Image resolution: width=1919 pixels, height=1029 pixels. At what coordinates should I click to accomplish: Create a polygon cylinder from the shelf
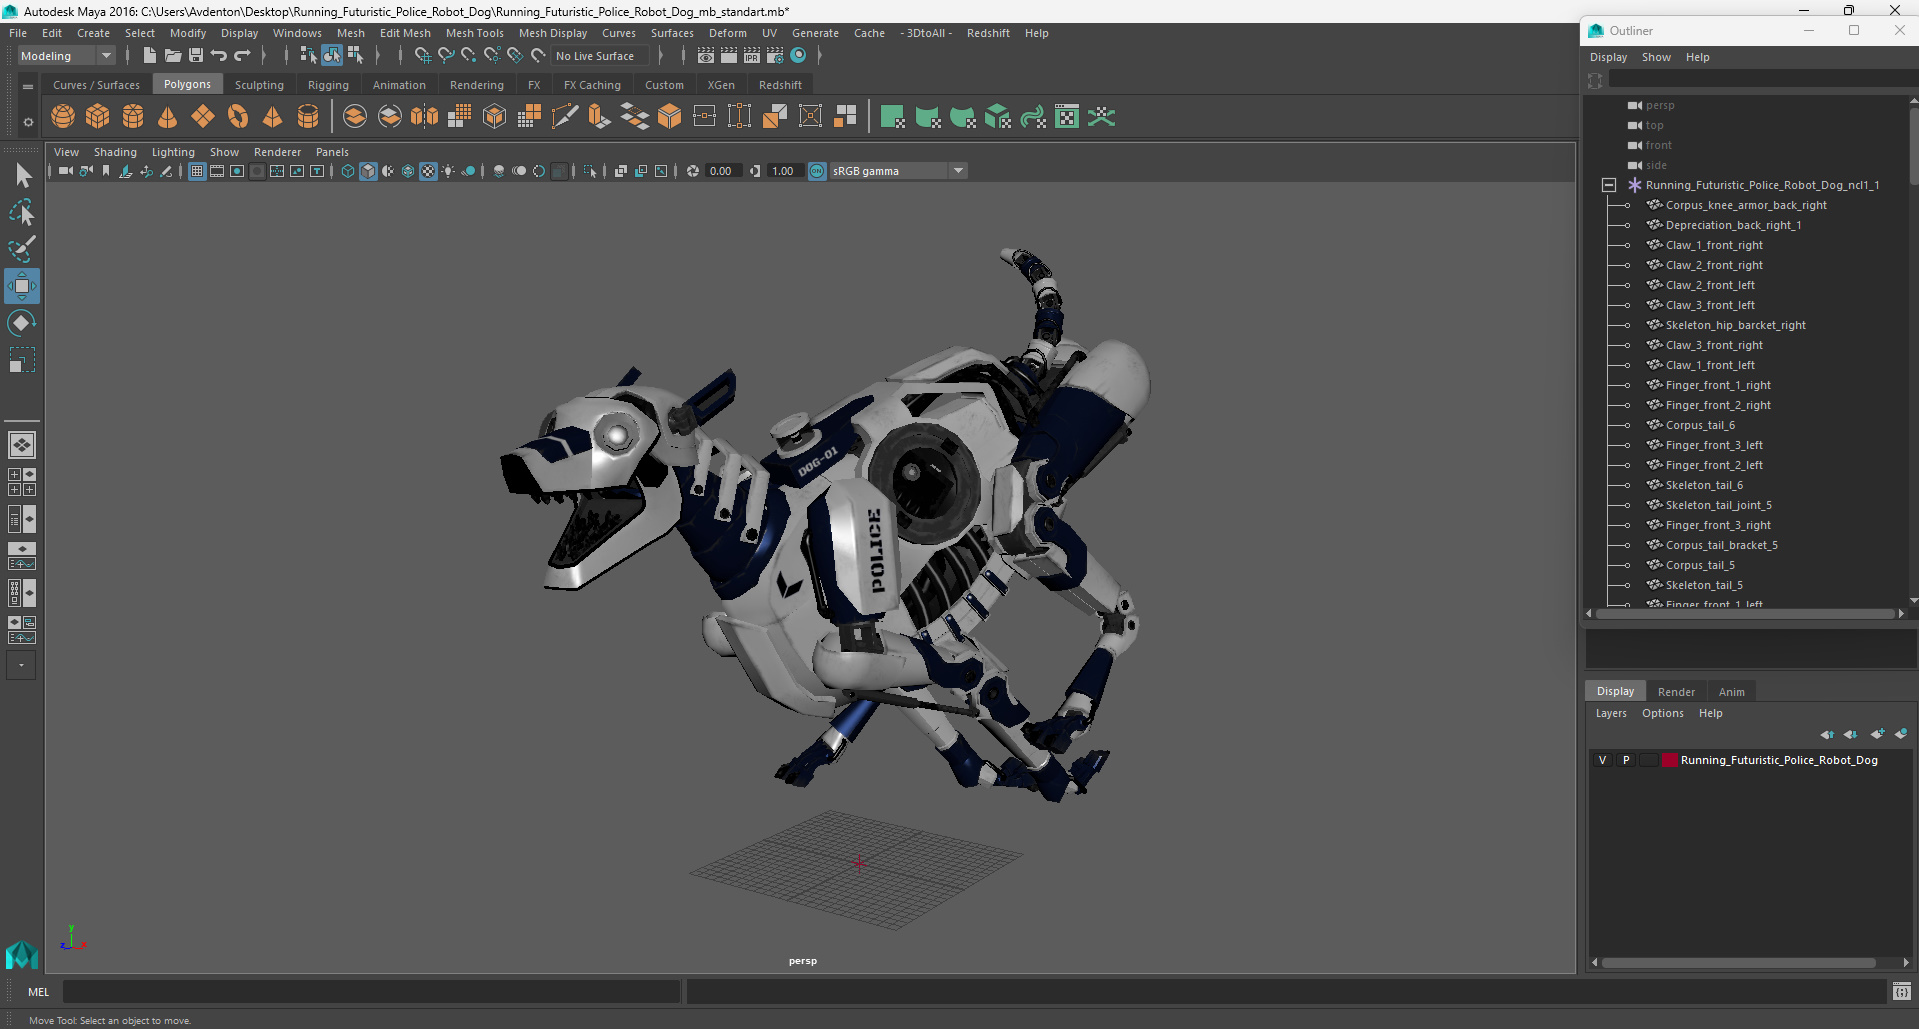point(133,117)
